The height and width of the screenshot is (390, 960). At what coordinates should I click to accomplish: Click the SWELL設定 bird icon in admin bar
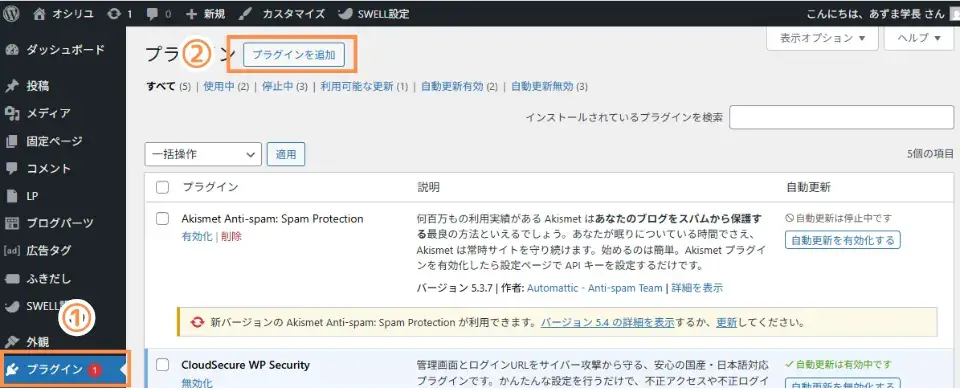(x=345, y=13)
